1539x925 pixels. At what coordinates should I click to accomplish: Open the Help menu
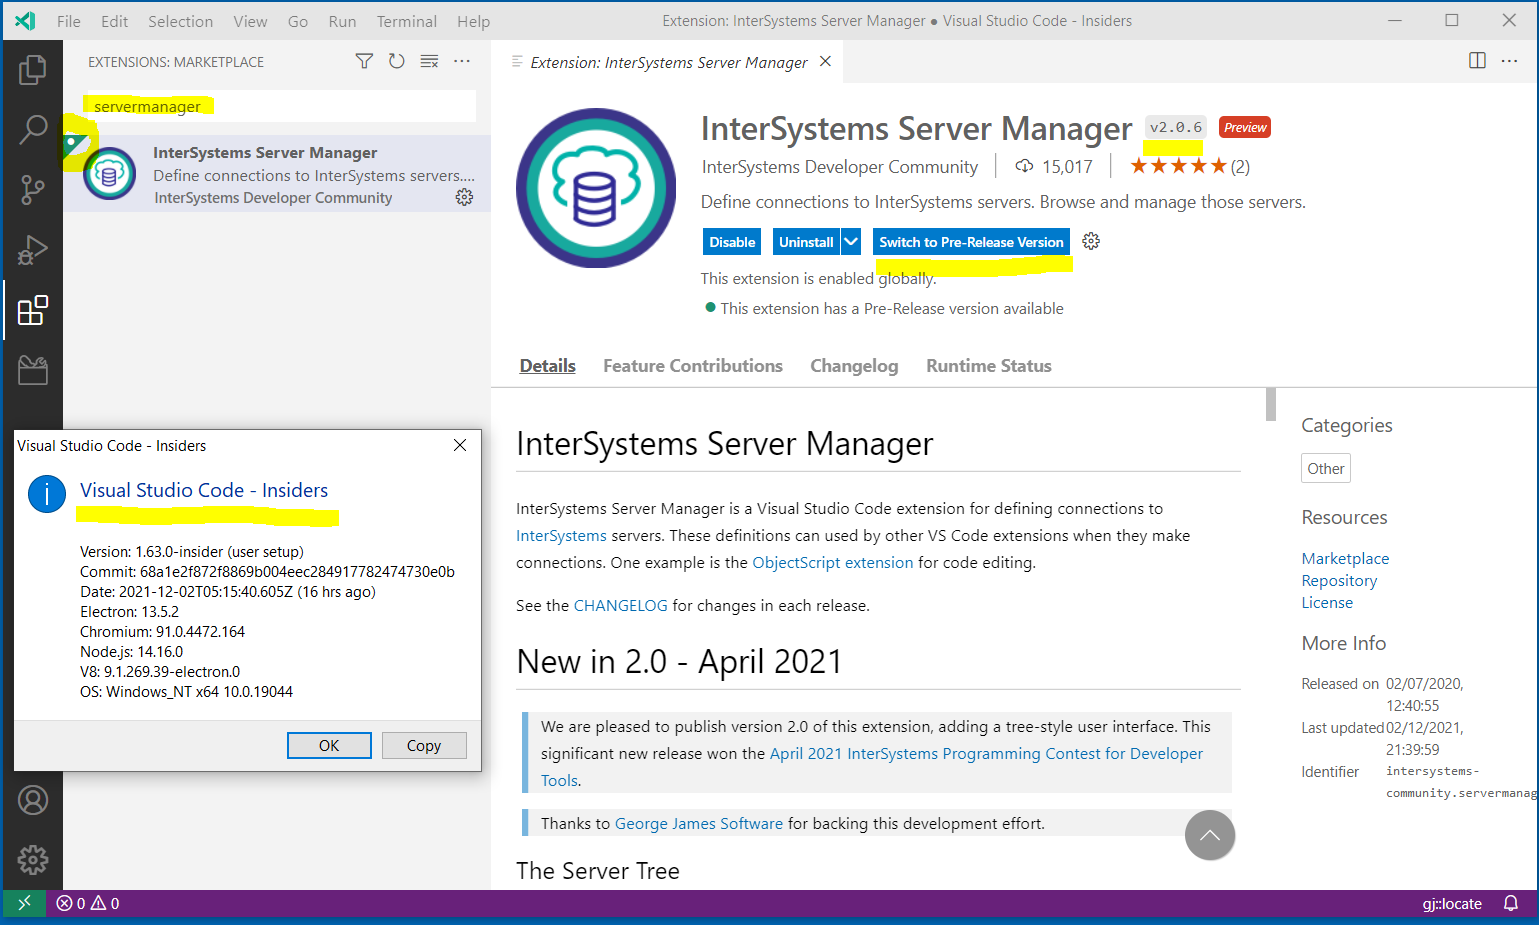pos(473,21)
